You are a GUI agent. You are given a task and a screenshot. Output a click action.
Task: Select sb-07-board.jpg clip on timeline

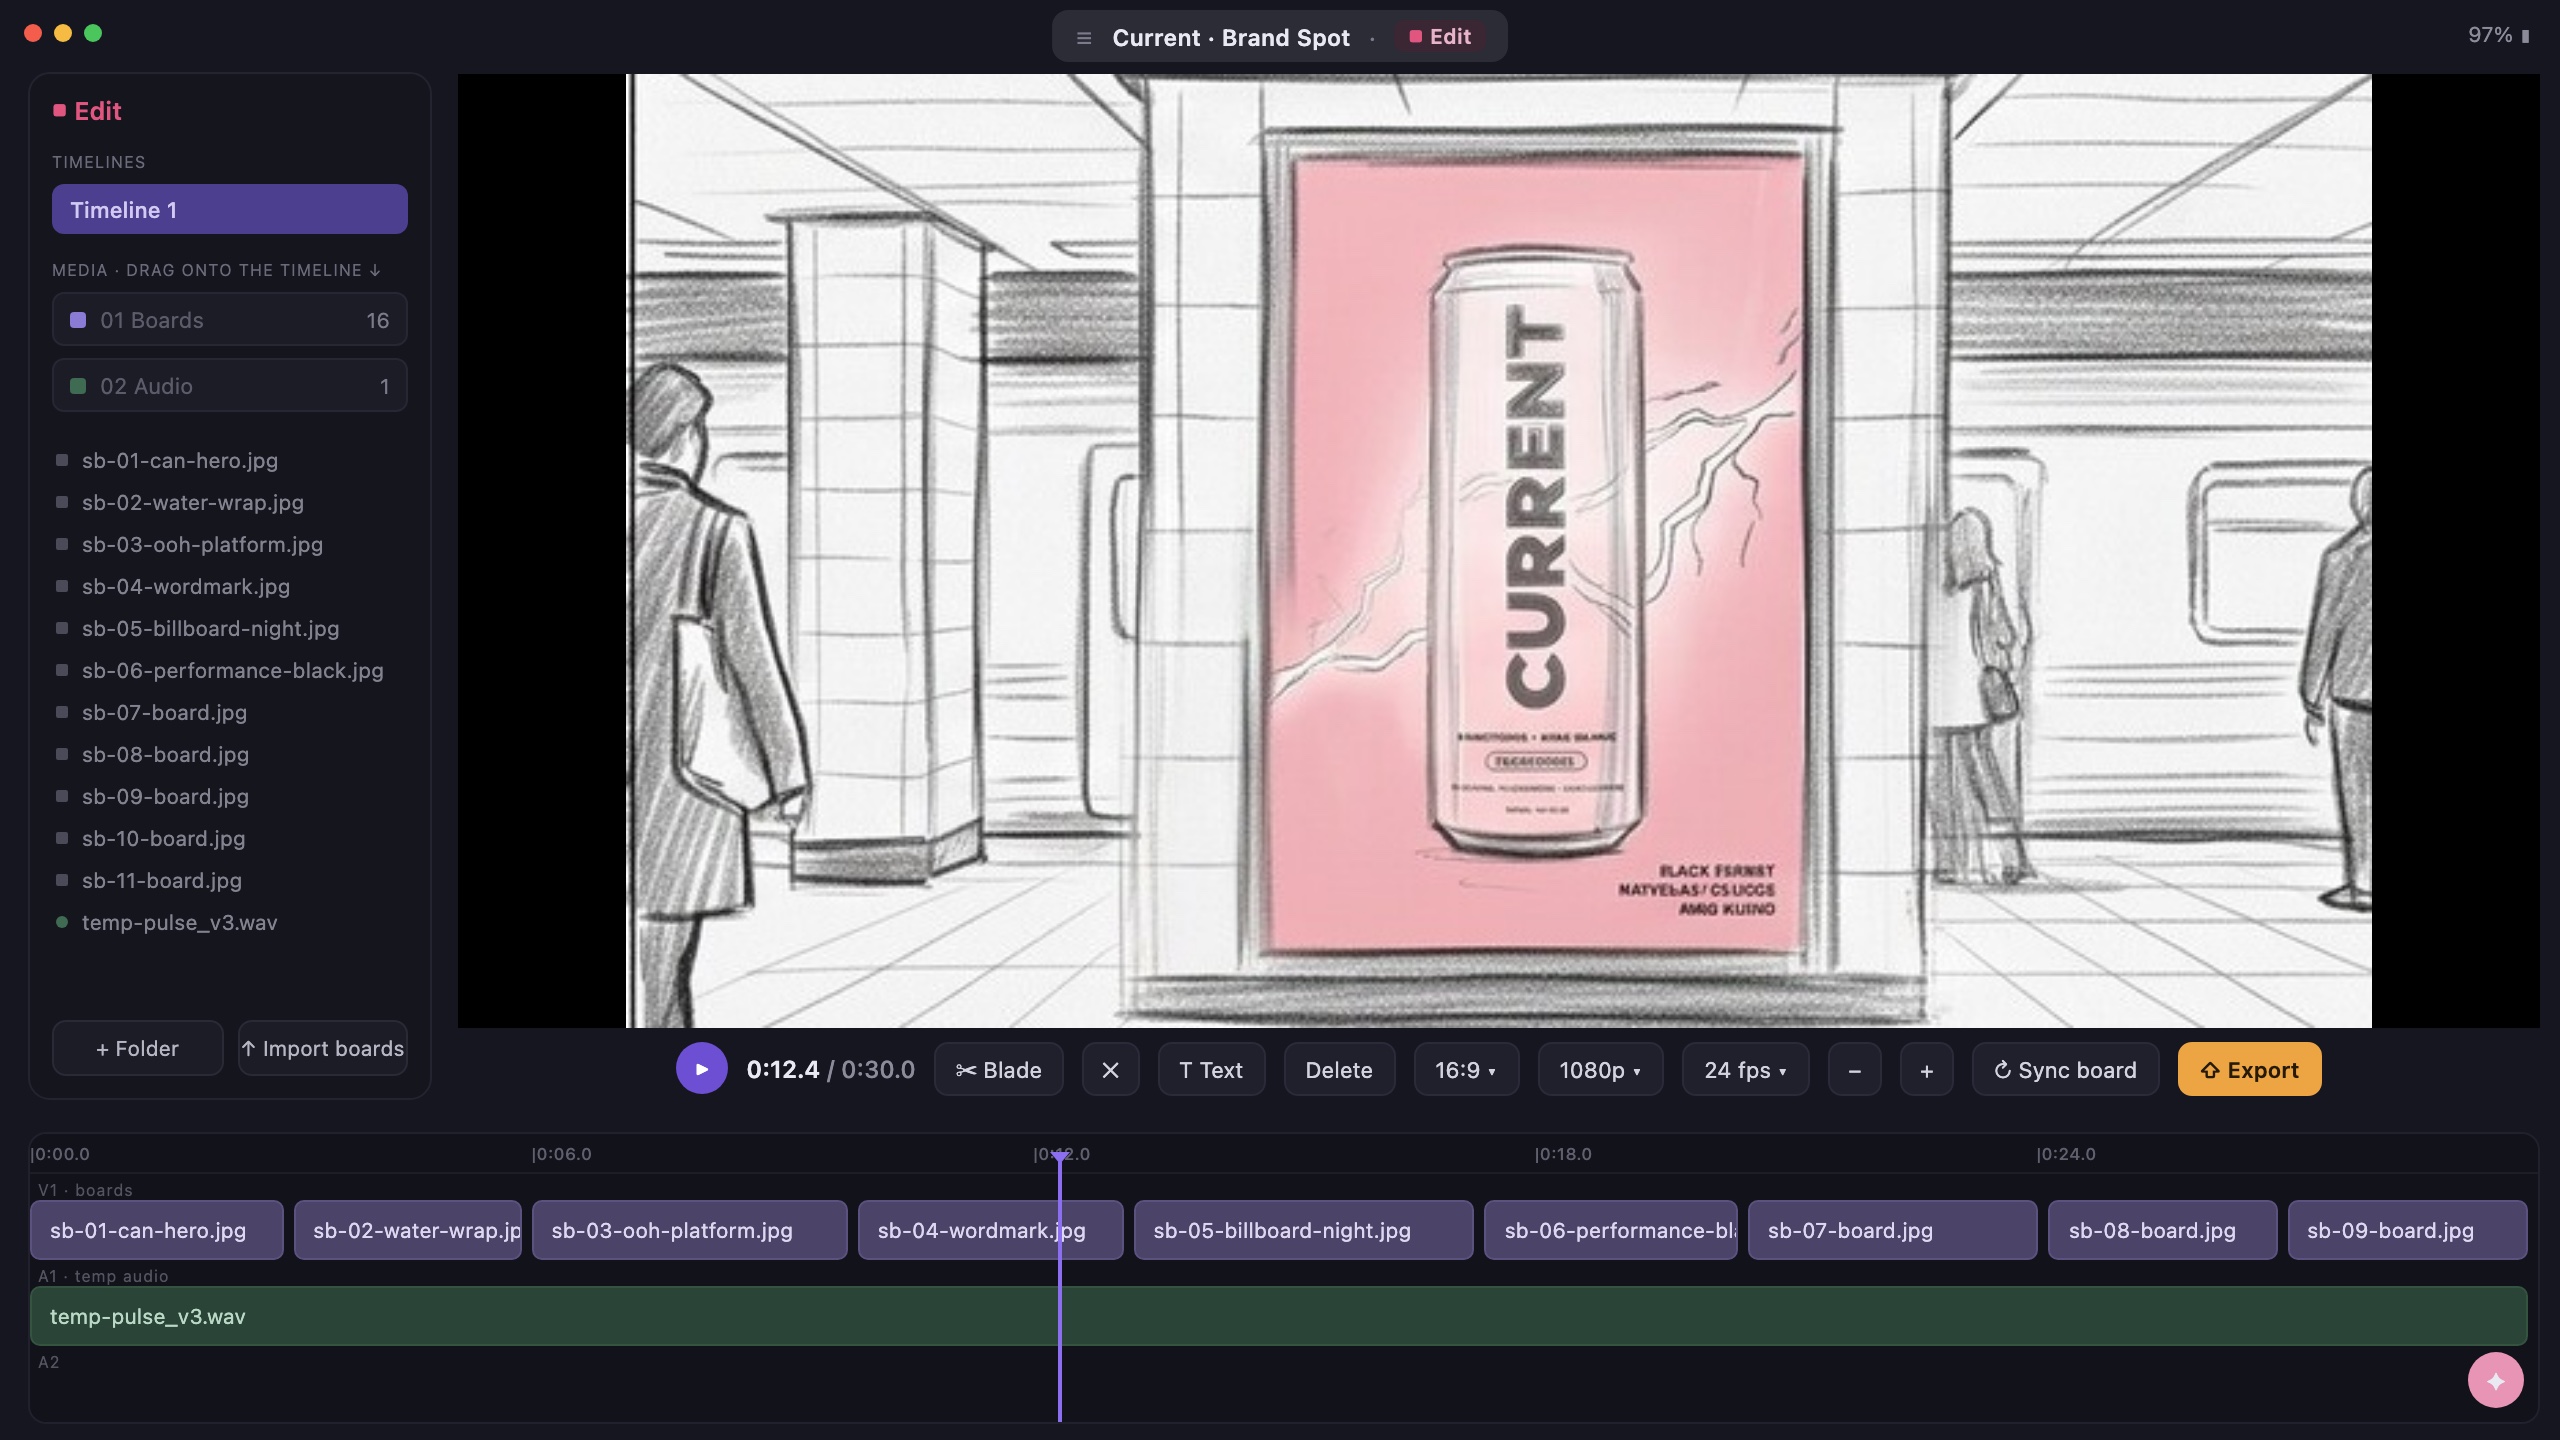[x=1892, y=1230]
